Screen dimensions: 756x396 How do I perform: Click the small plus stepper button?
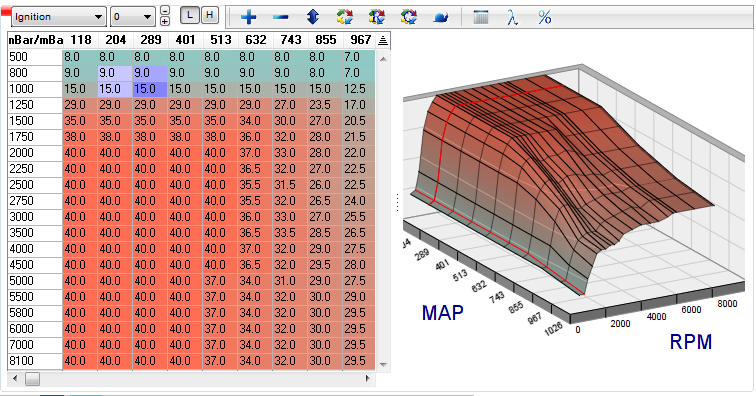coord(164,21)
